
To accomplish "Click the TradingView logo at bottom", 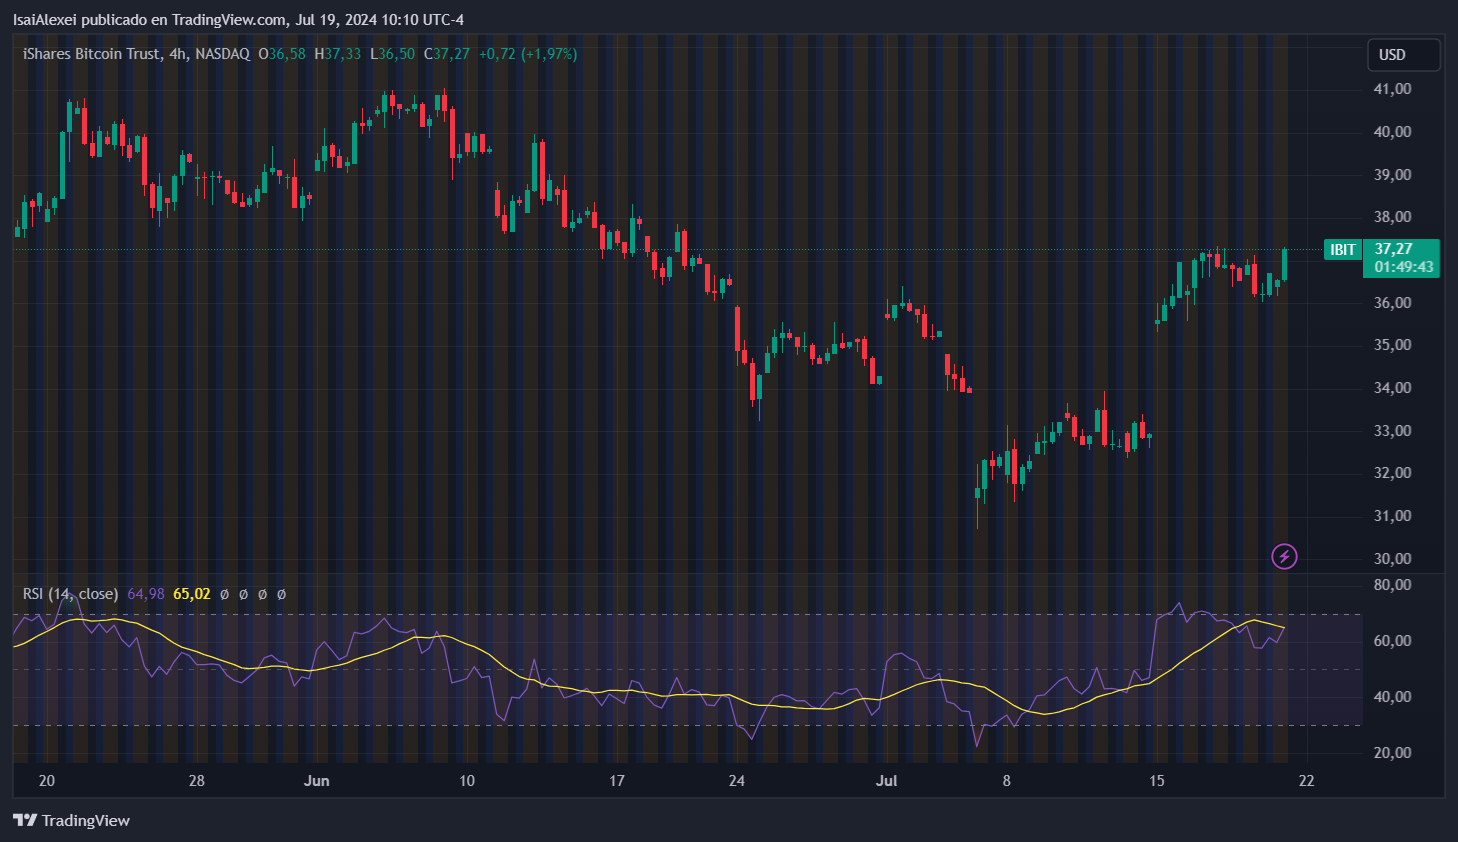I will 71,821.
